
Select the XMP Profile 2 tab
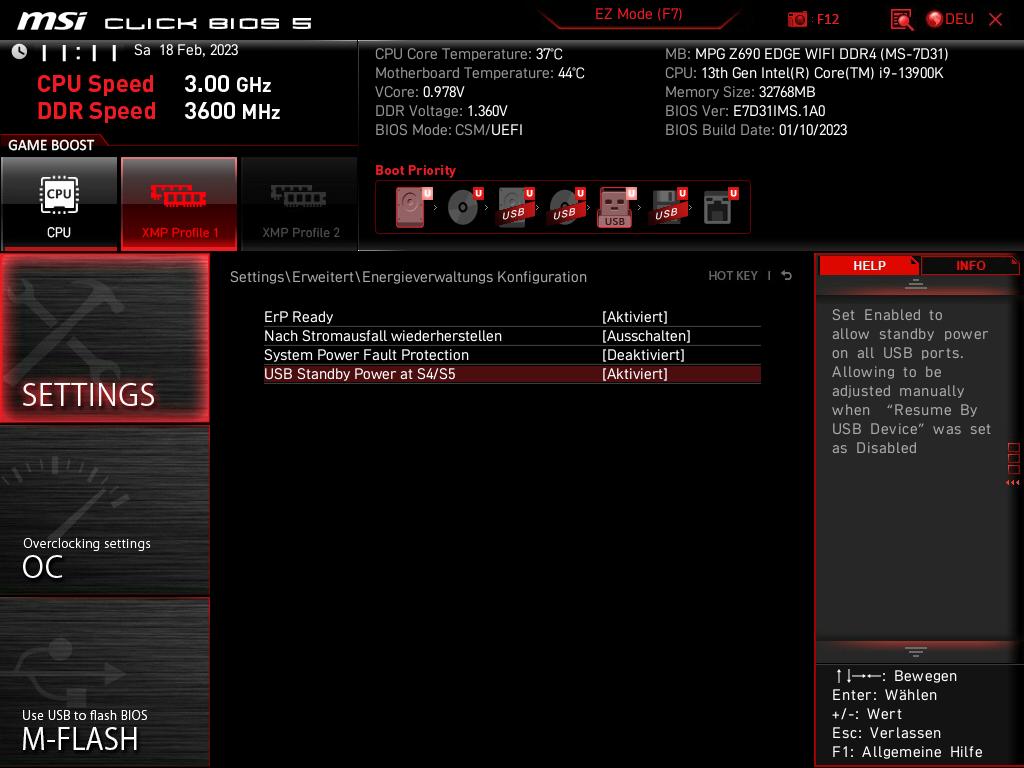click(x=299, y=204)
